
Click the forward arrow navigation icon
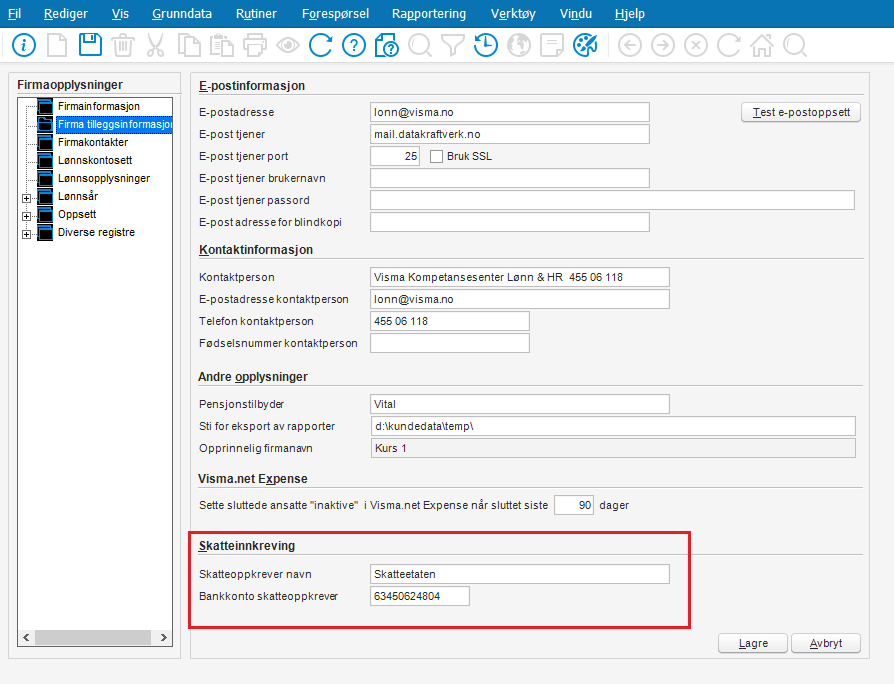tap(663, 45)
